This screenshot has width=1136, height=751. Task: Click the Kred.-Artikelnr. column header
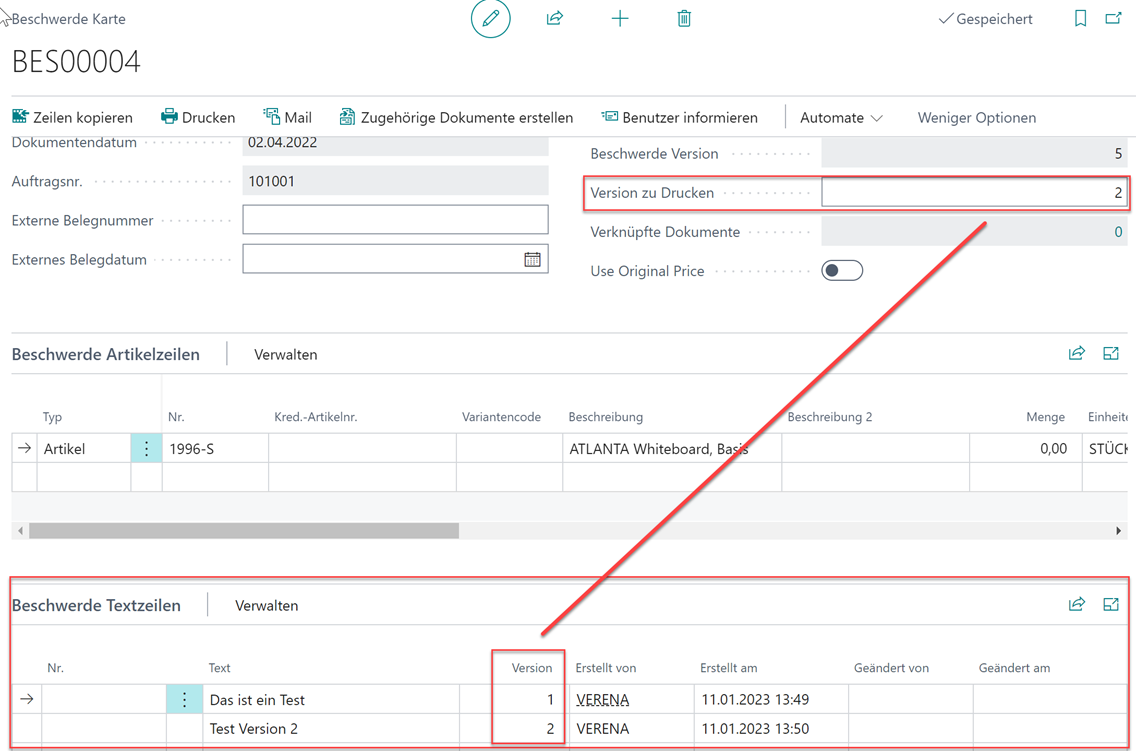(x=316, y=417)
